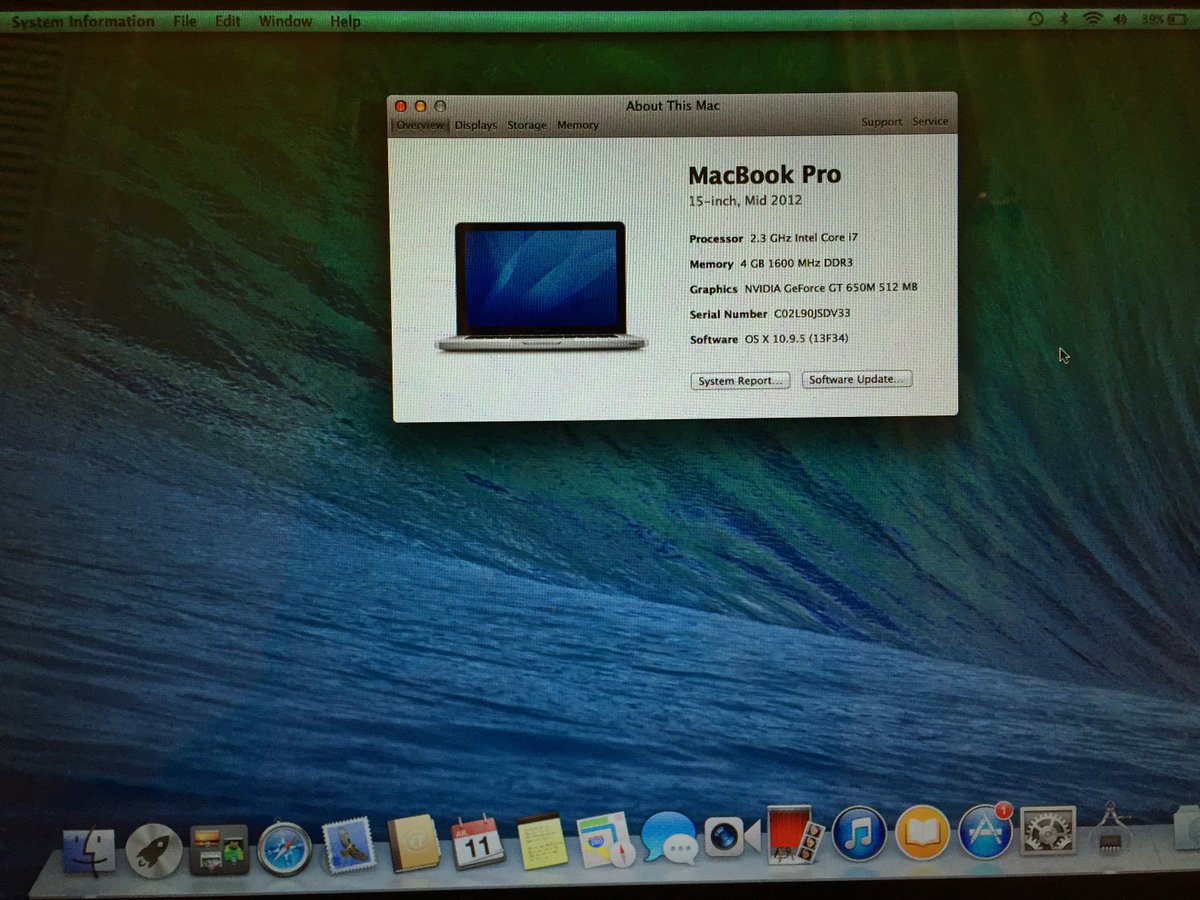Open the Help menu
Viewport: 1200px width, 900px height.
[345, 21]
